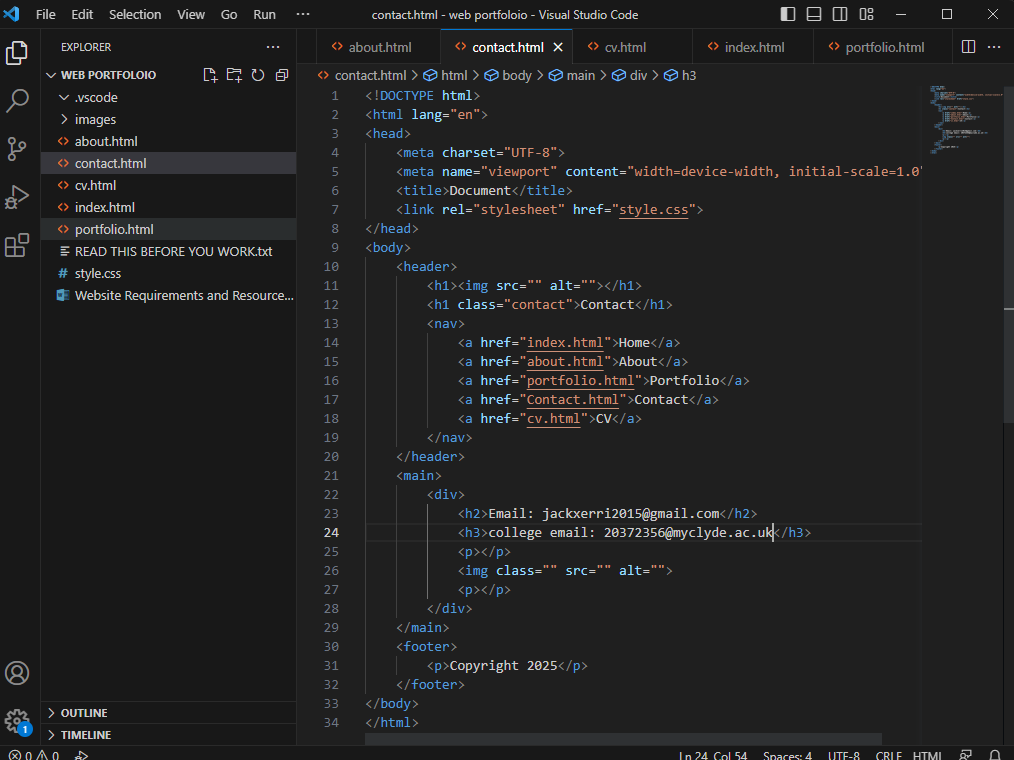
Task: Open Source Control in the Activity Bar
Action: [x=17, y=149]
